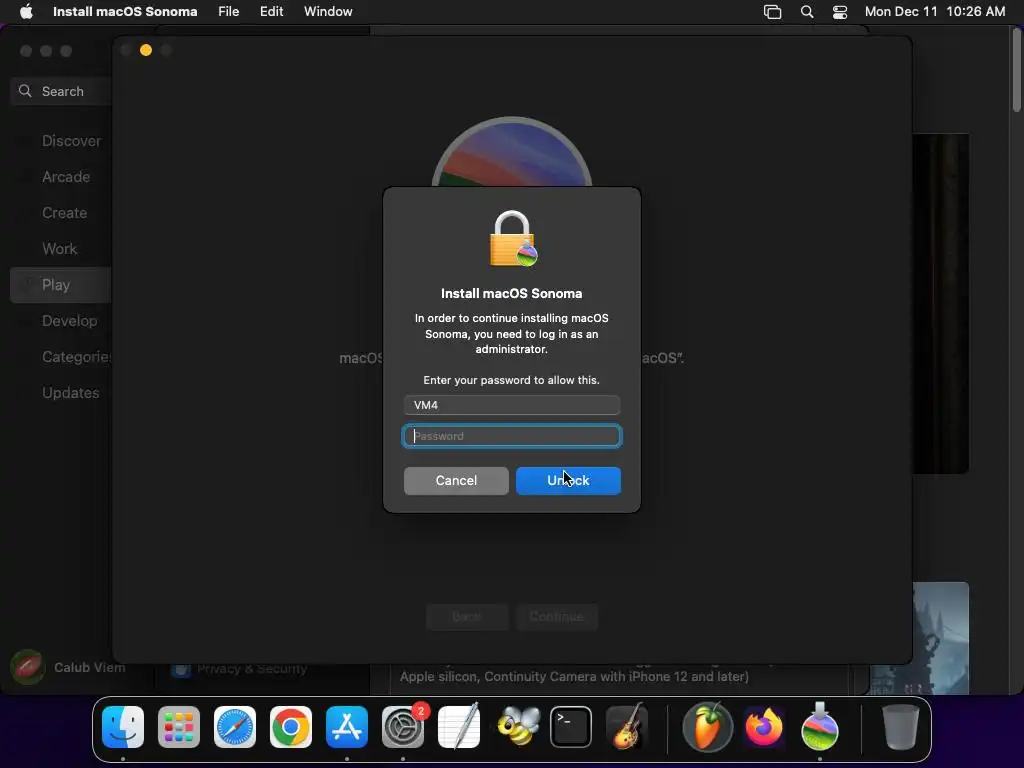This screenshot has width=1024, height=768.
Task: Open Finder from the Dock
Action: [x=123, y=727]
